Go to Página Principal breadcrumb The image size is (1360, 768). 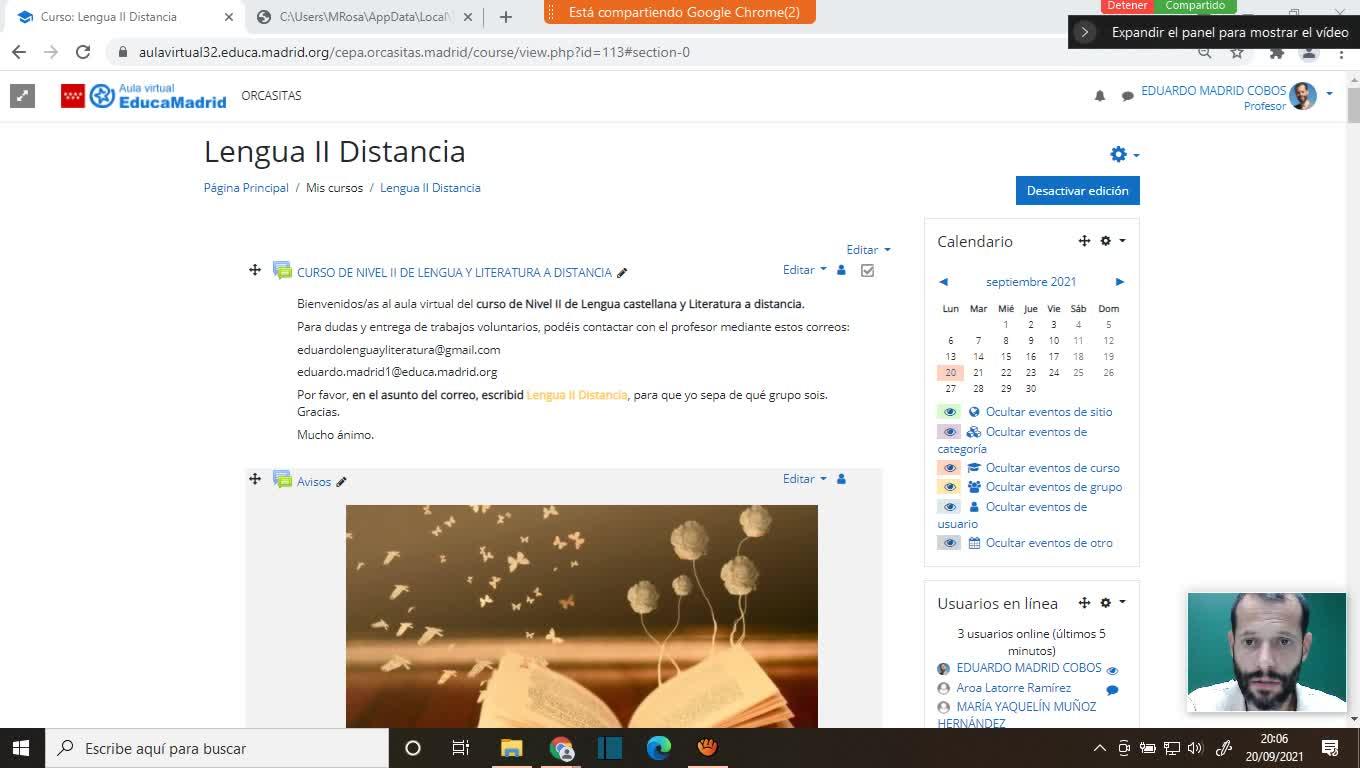click(246, 188)
